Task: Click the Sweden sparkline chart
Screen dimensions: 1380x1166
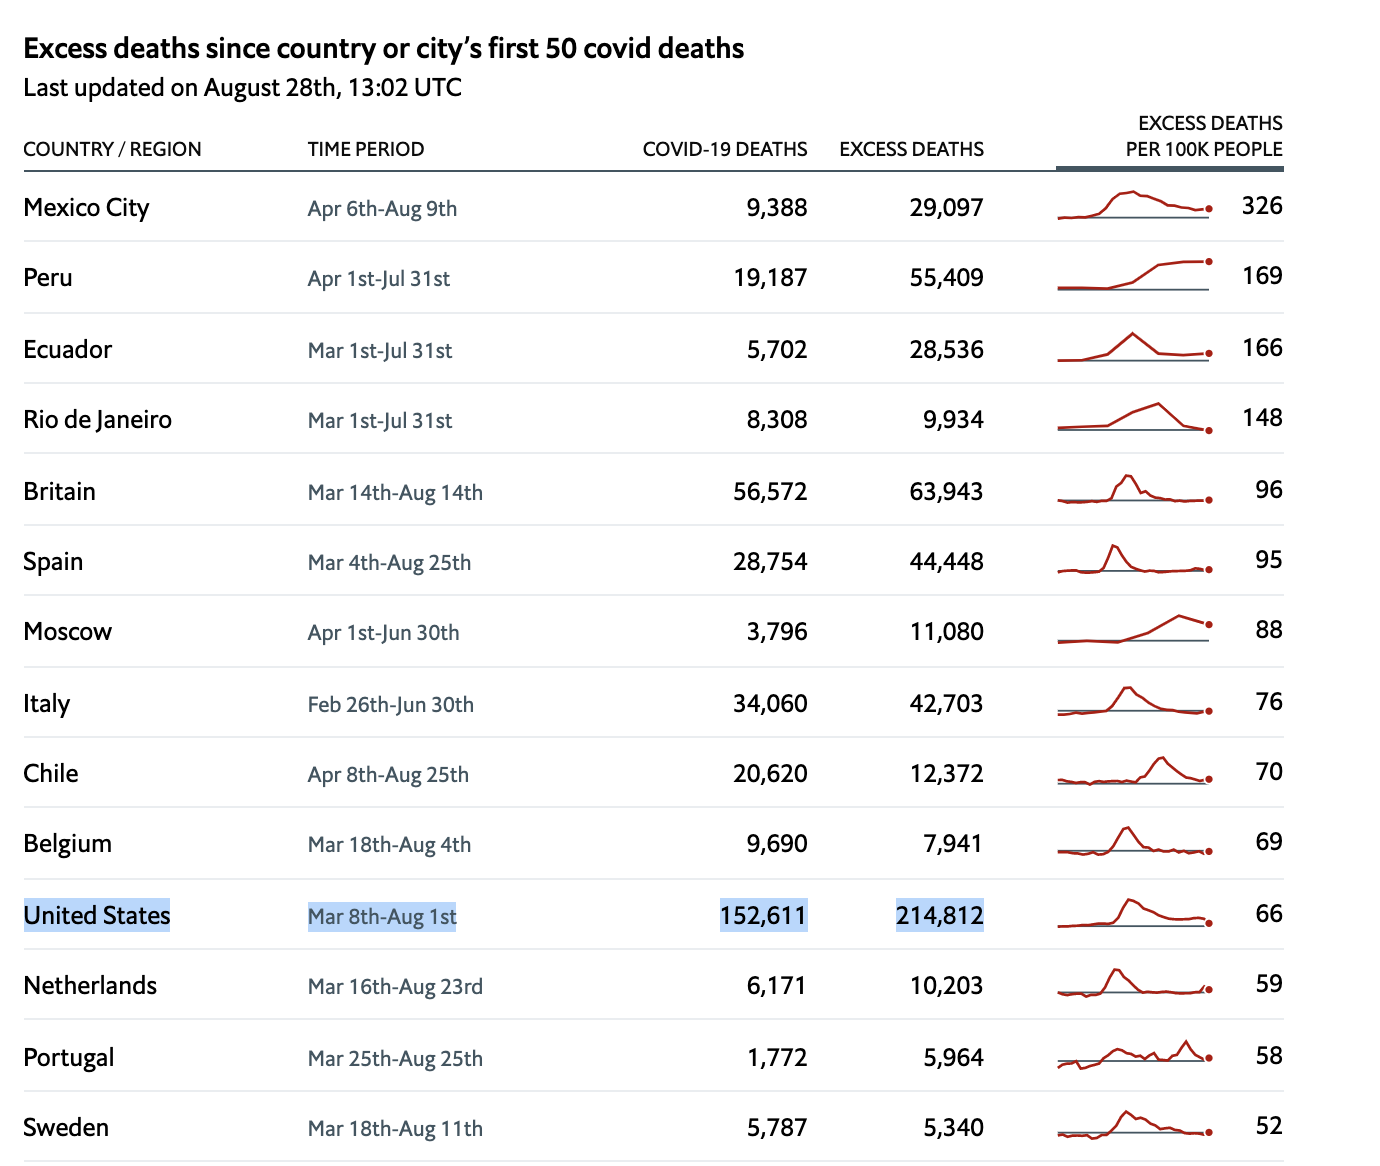Action: tap(1134, 1125)
